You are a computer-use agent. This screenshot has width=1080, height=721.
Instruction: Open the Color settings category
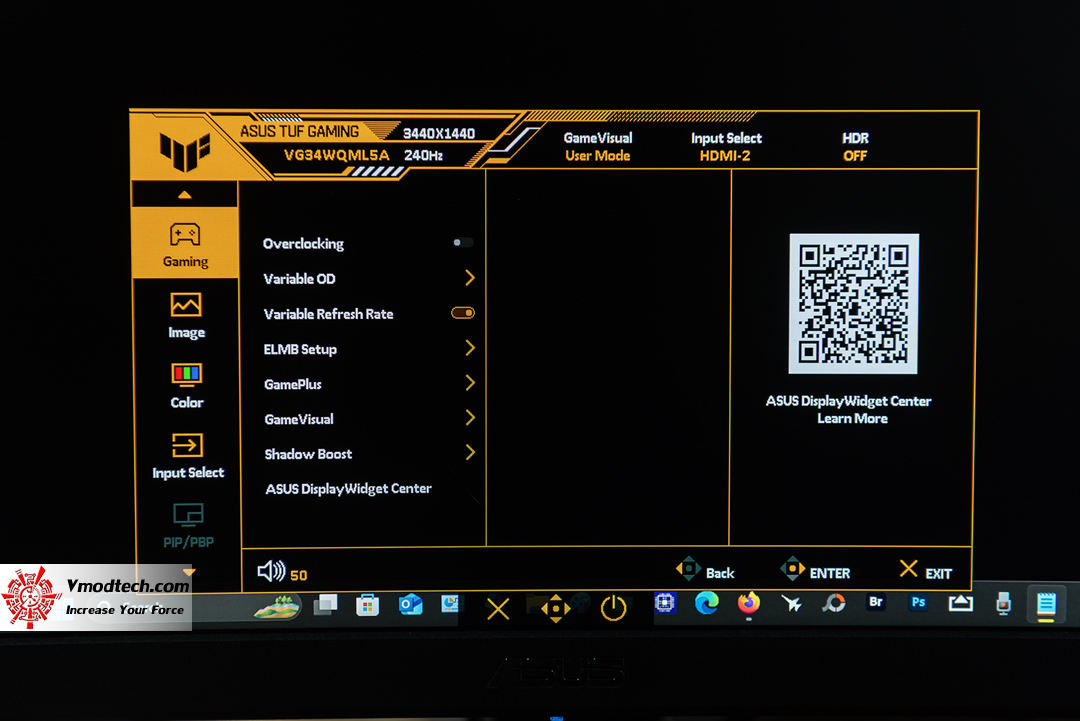click(187, 386)
